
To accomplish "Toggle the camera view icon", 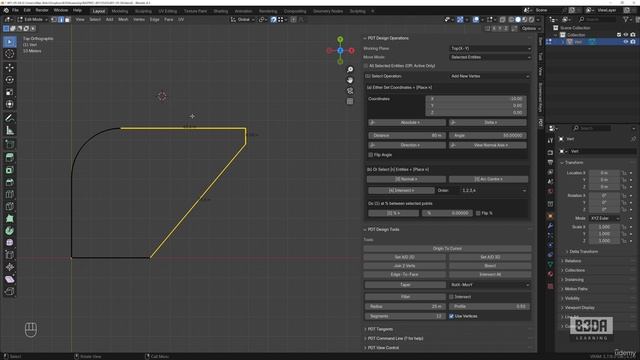I will [x=350, y=91].
